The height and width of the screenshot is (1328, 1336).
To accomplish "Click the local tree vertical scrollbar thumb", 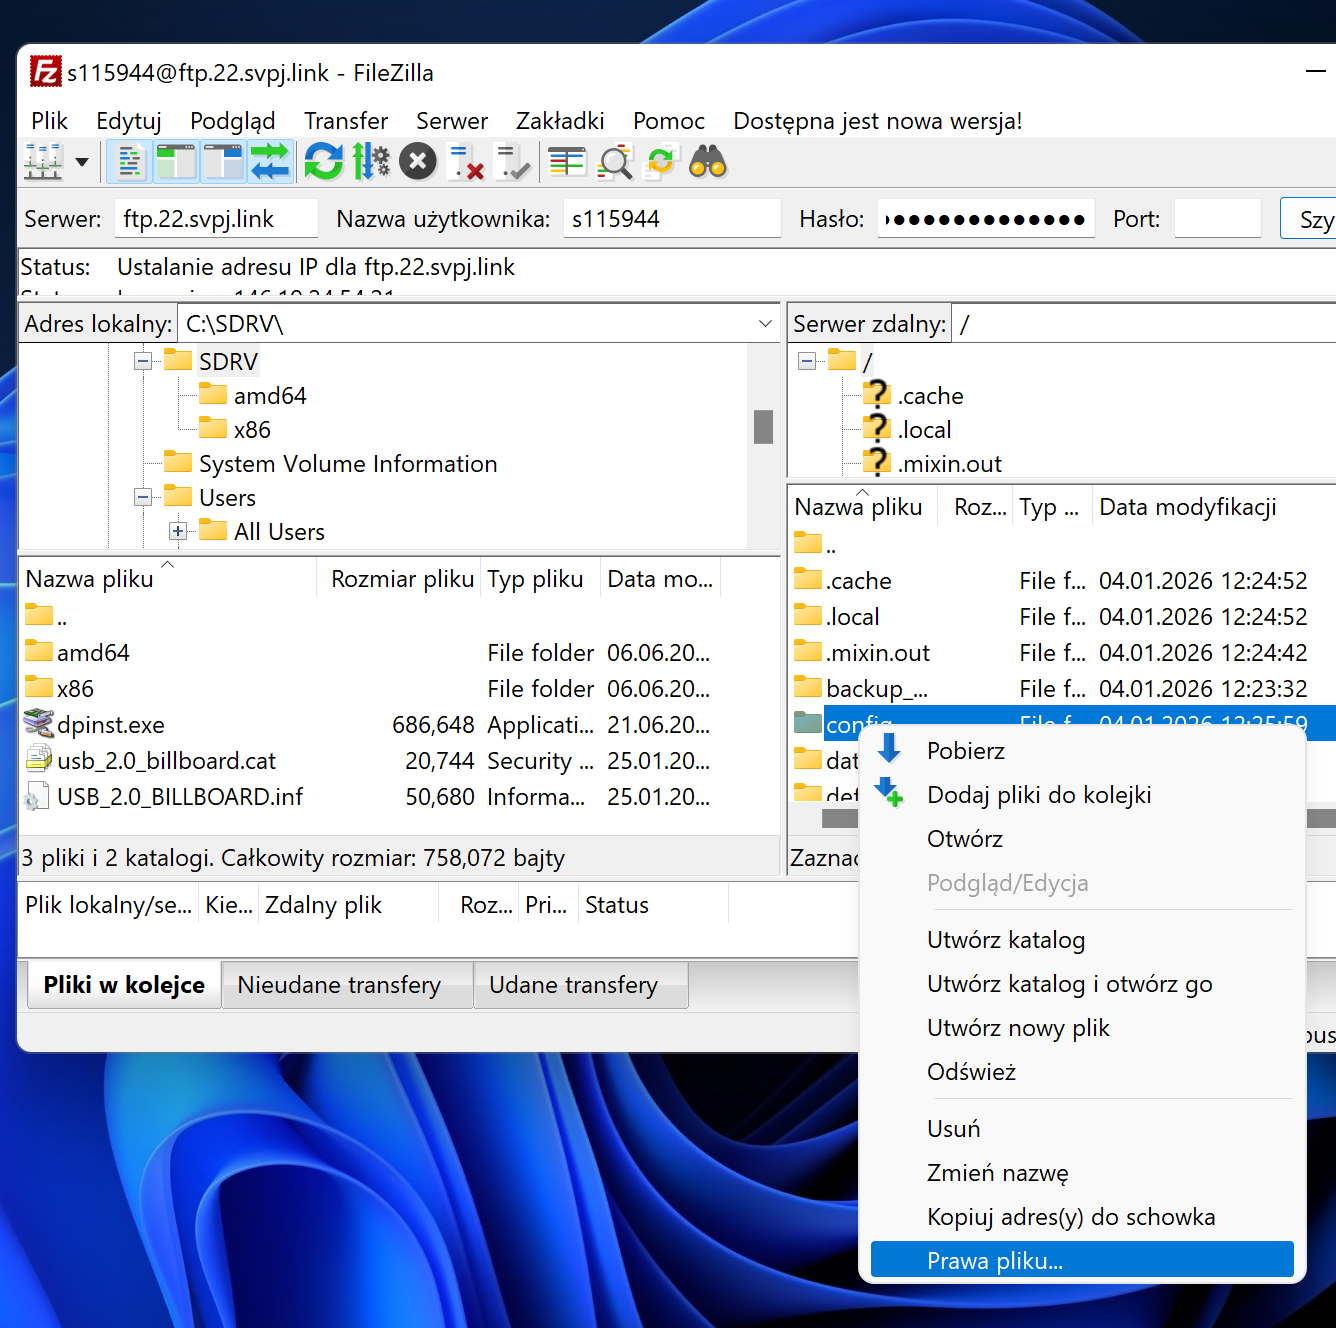I will coord(763,427).
